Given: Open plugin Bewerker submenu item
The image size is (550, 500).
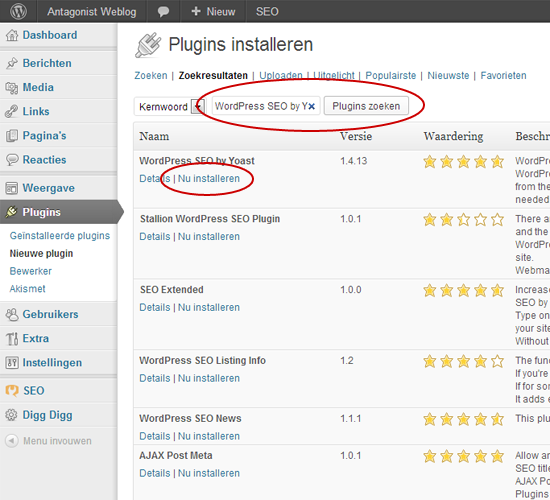Looking at the screenshot, I should [31, 271].
